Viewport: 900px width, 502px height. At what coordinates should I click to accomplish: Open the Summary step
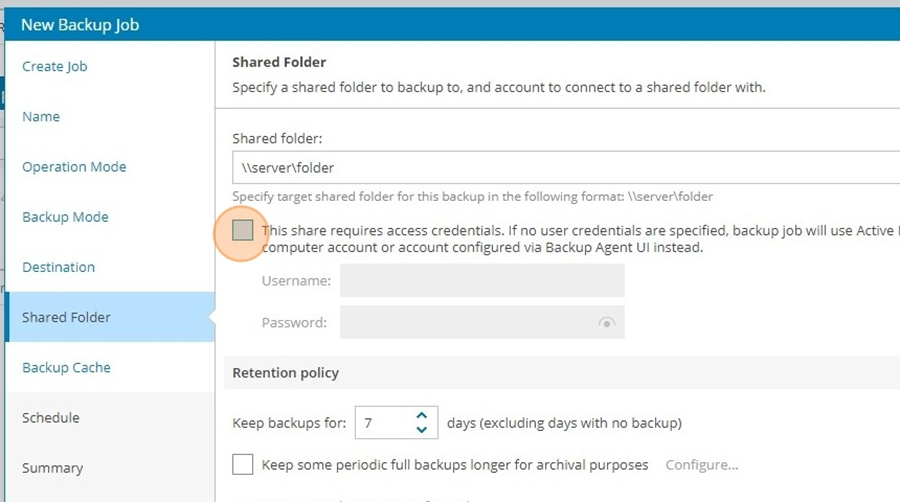click(x=52, y=468)
